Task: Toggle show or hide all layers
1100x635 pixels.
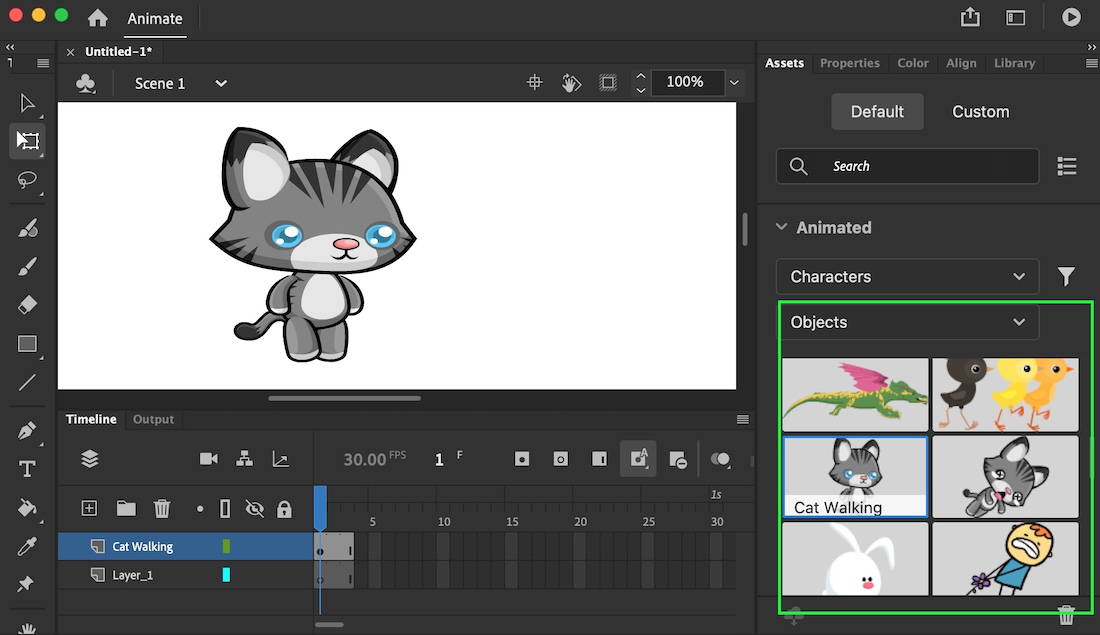Action: pyautogui.click(x=255, y=509)
